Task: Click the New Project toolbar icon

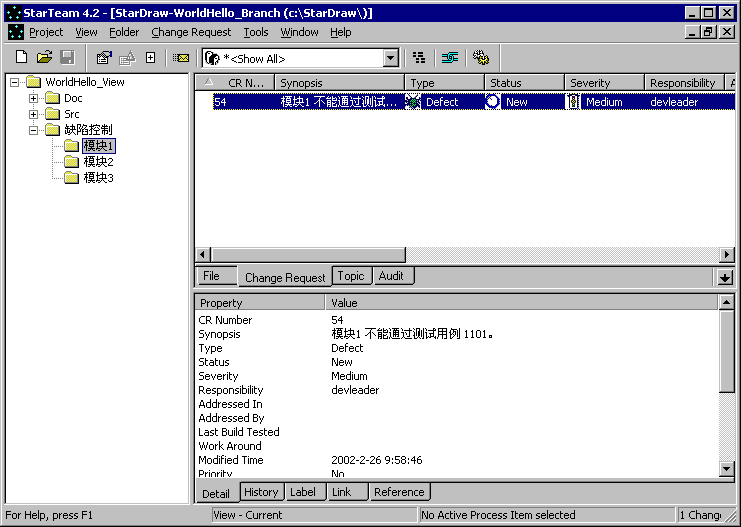Action: pyautogui.click(x=21, y=58)
